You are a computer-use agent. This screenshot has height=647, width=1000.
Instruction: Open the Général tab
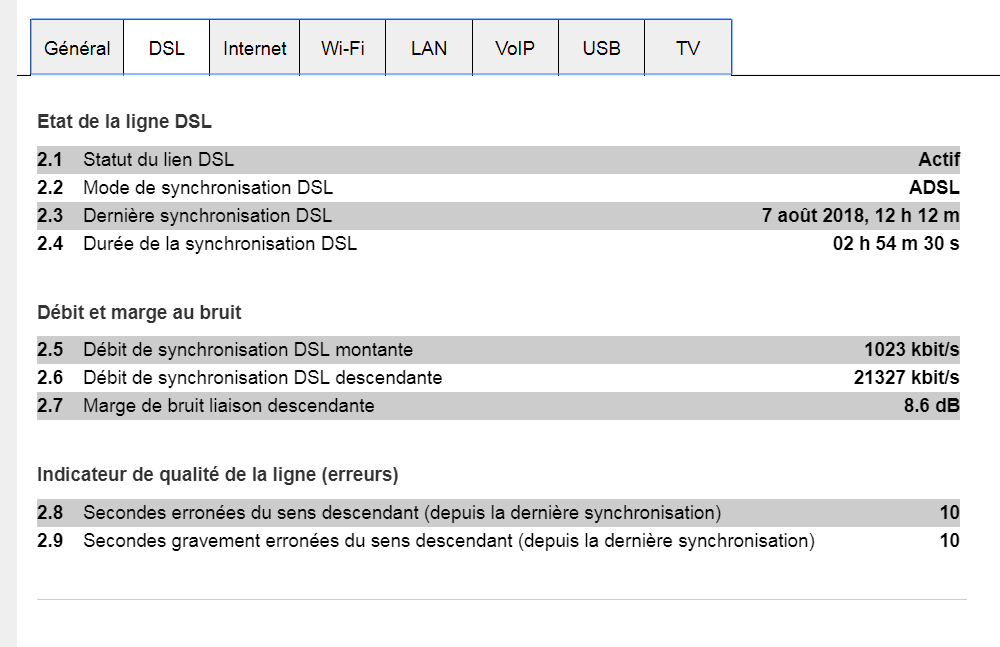click(77, 48)
